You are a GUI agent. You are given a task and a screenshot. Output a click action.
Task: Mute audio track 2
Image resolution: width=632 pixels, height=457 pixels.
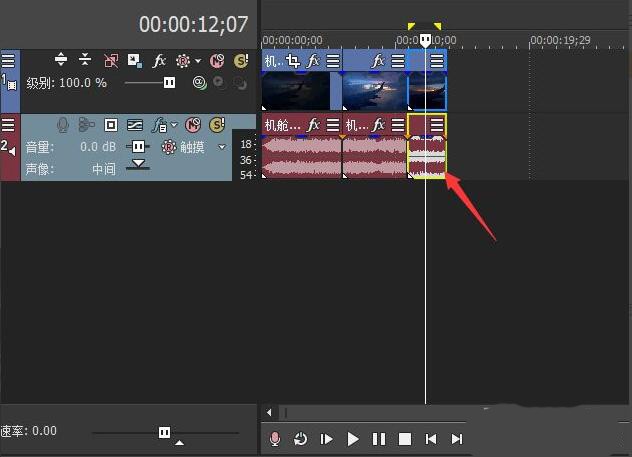point(193,125)
